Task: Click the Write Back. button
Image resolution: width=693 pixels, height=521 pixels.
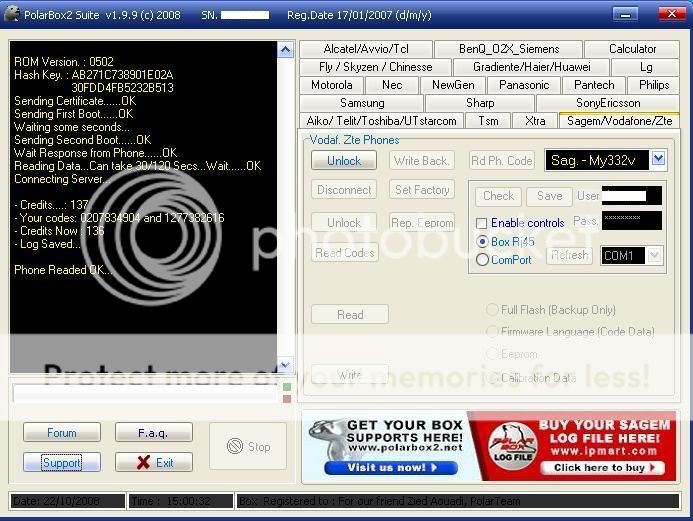Action: click(422, 160)
